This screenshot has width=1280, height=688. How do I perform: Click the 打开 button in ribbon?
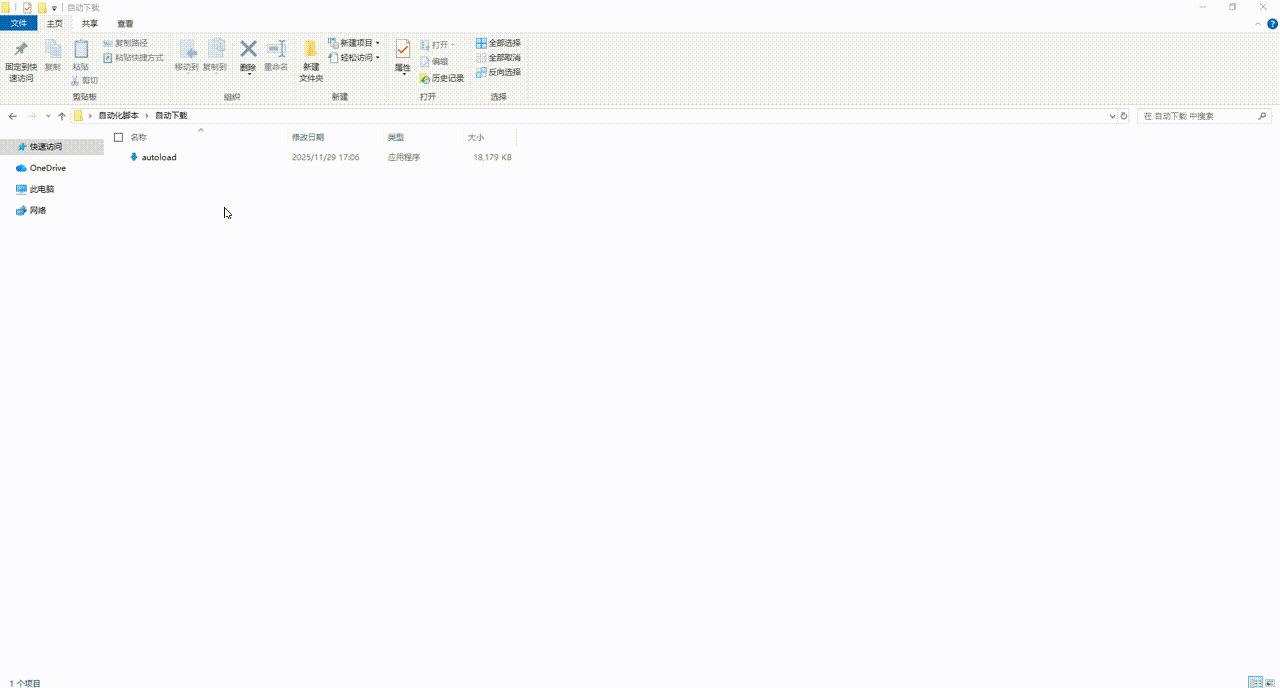pos(438,44)
